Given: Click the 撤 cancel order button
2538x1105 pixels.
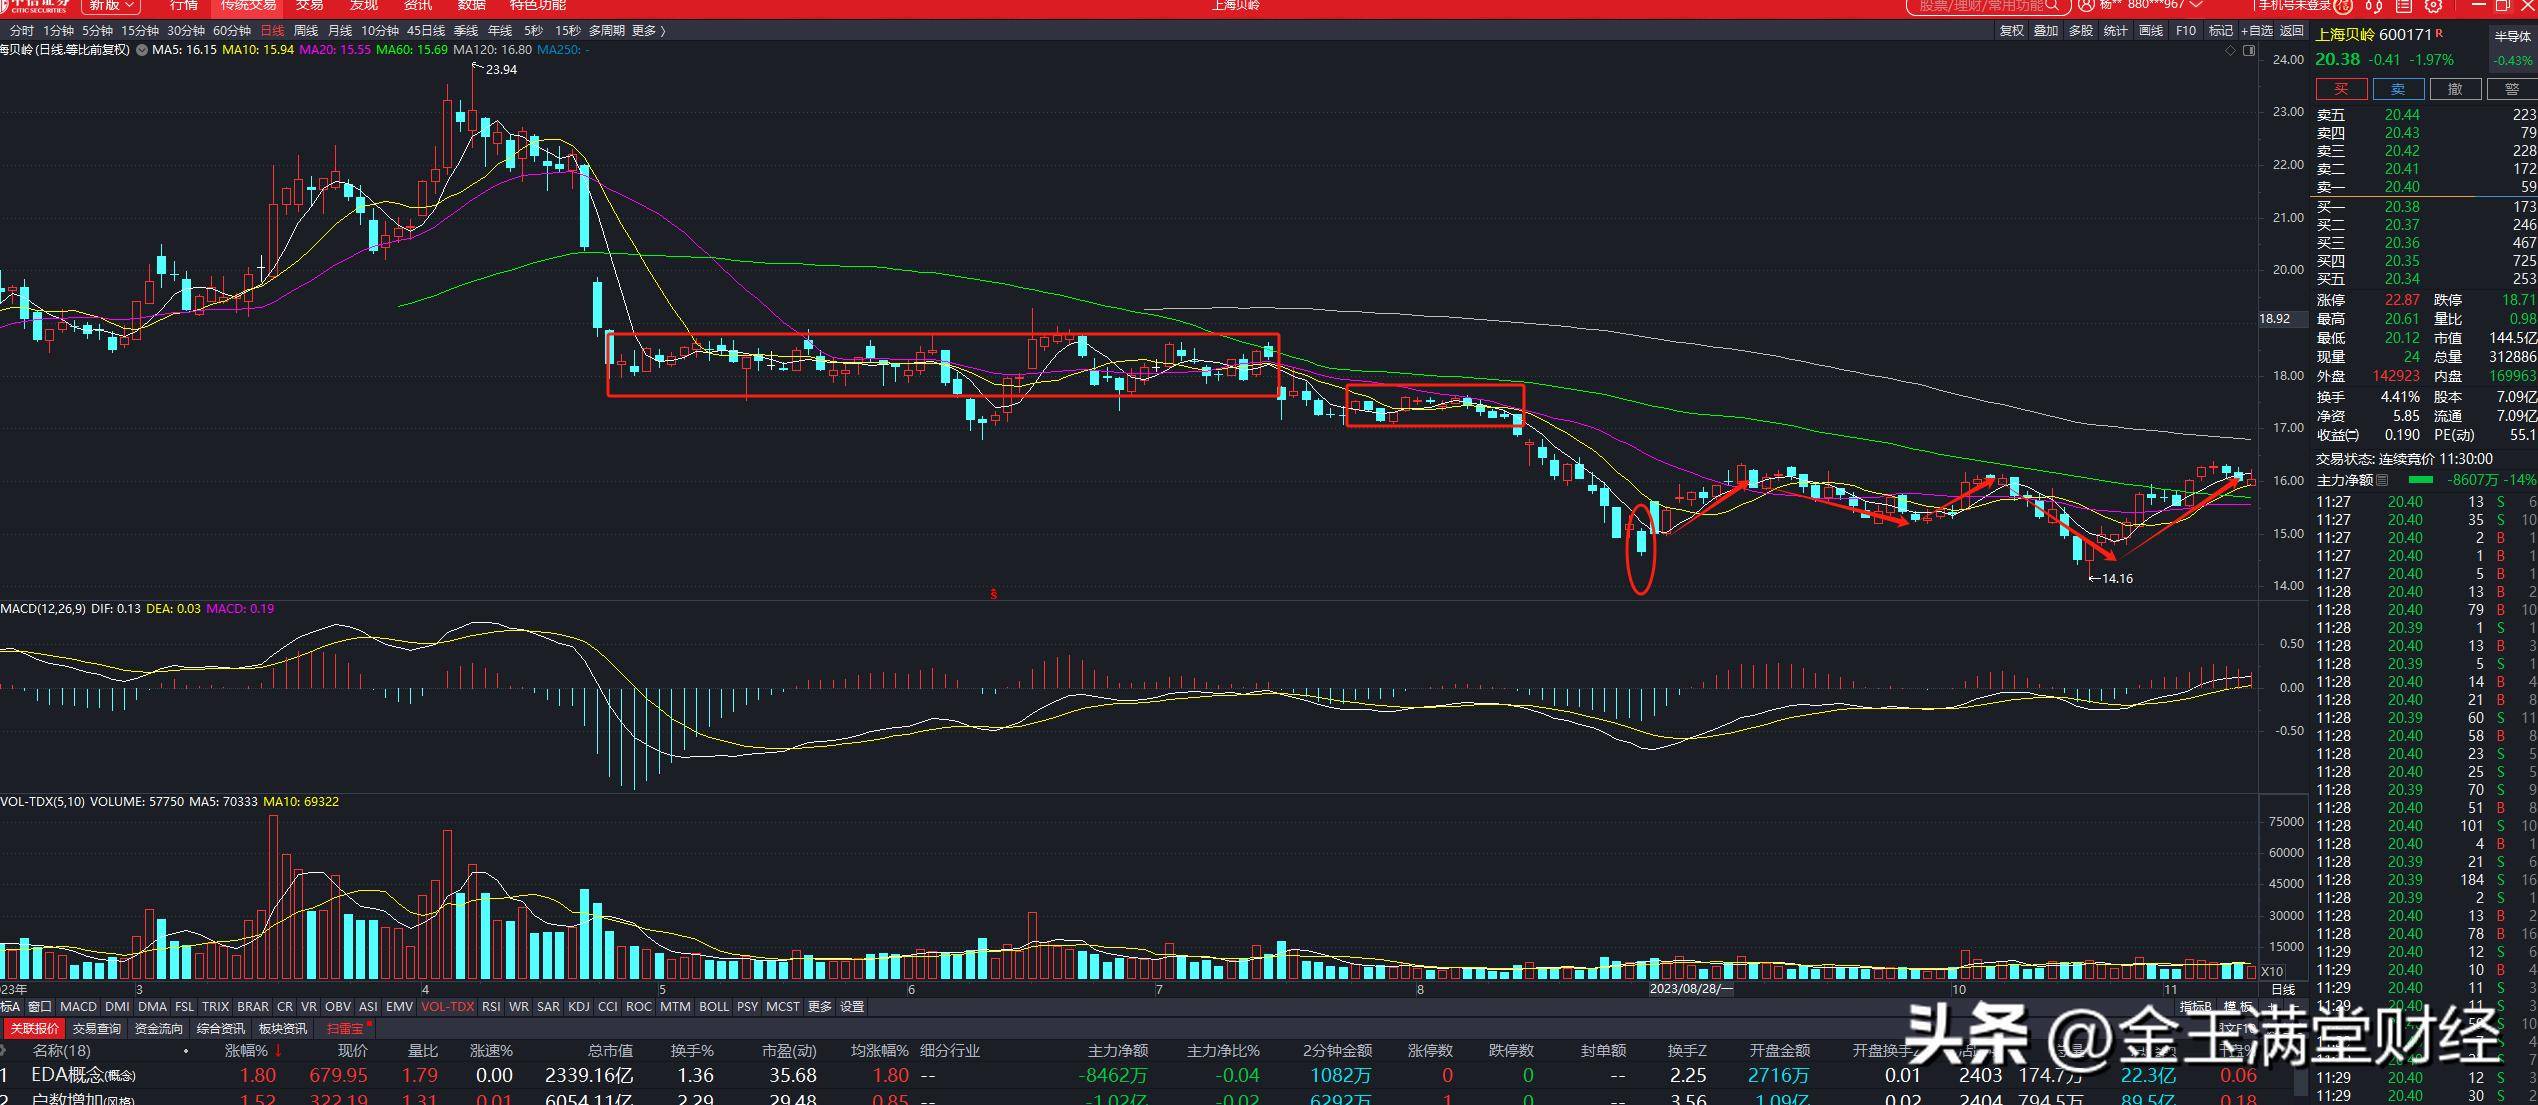Looking at the screenshot, I should (2454, 89).
